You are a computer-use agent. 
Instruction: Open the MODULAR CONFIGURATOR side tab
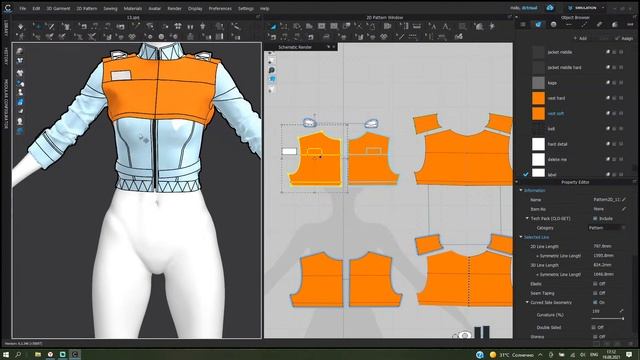click(x=6, y=104)
